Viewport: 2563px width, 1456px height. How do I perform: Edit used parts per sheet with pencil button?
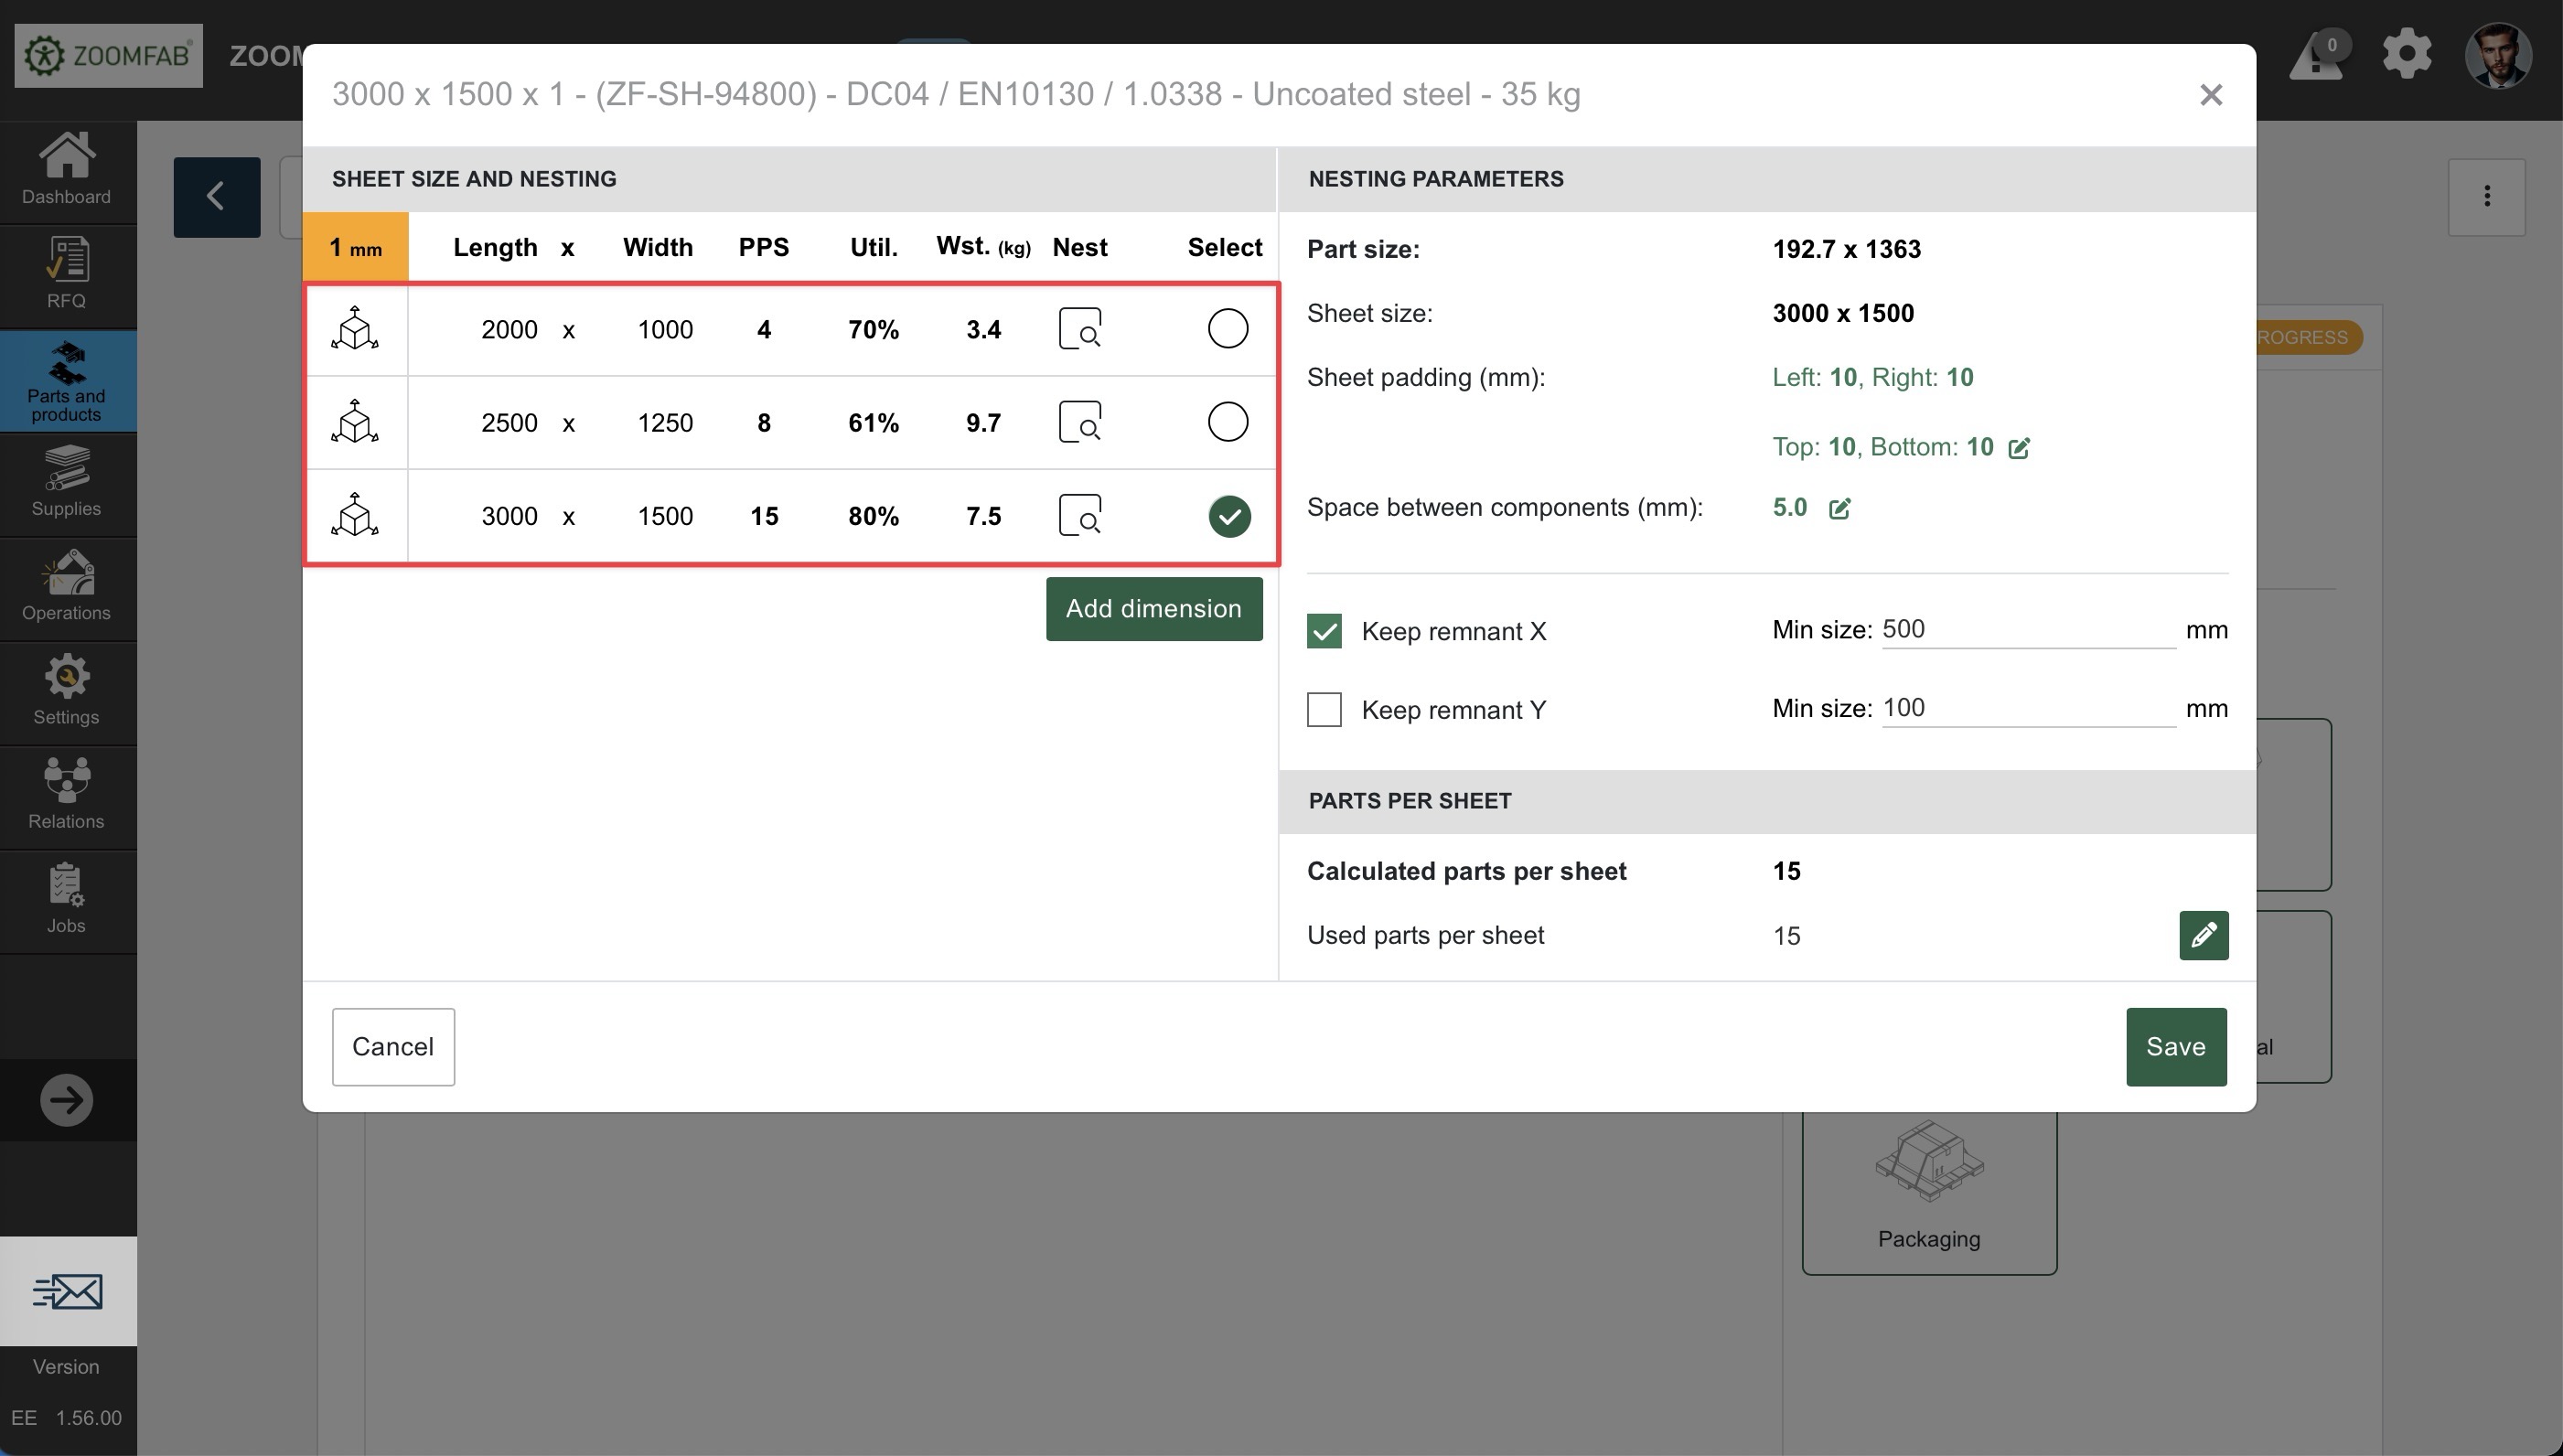2203,935
